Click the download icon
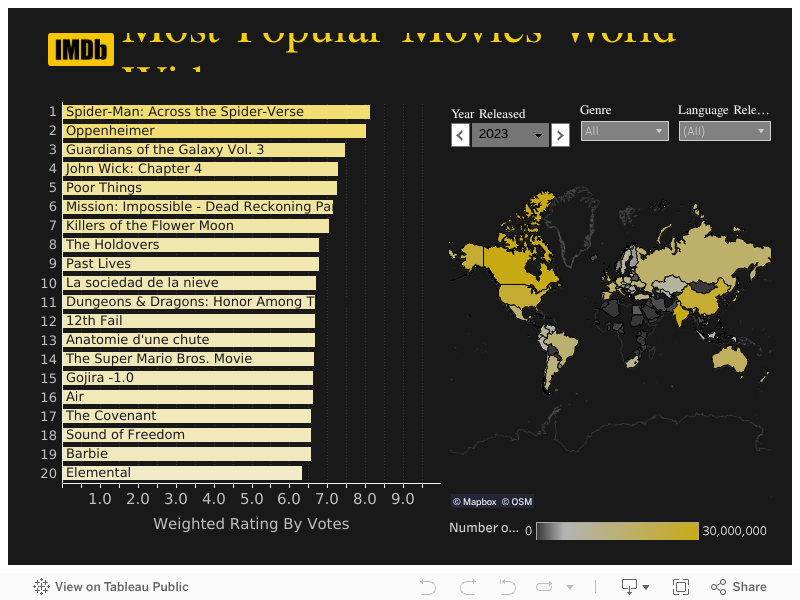 [x=629, y=587]
